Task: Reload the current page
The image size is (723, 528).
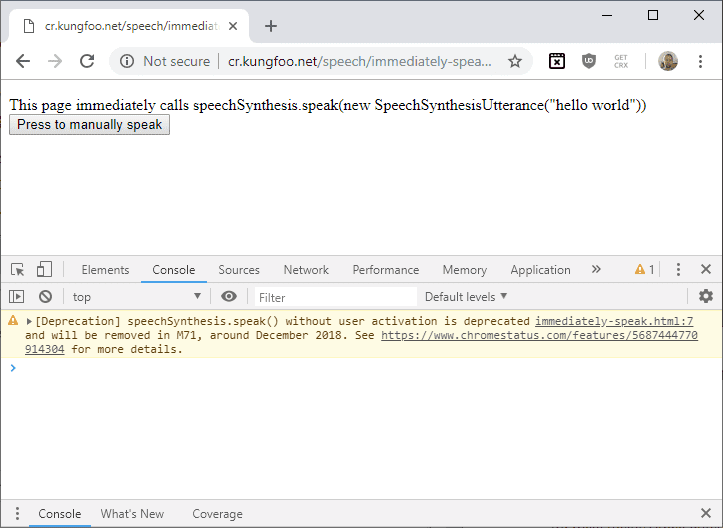Action: click(87, 61)
